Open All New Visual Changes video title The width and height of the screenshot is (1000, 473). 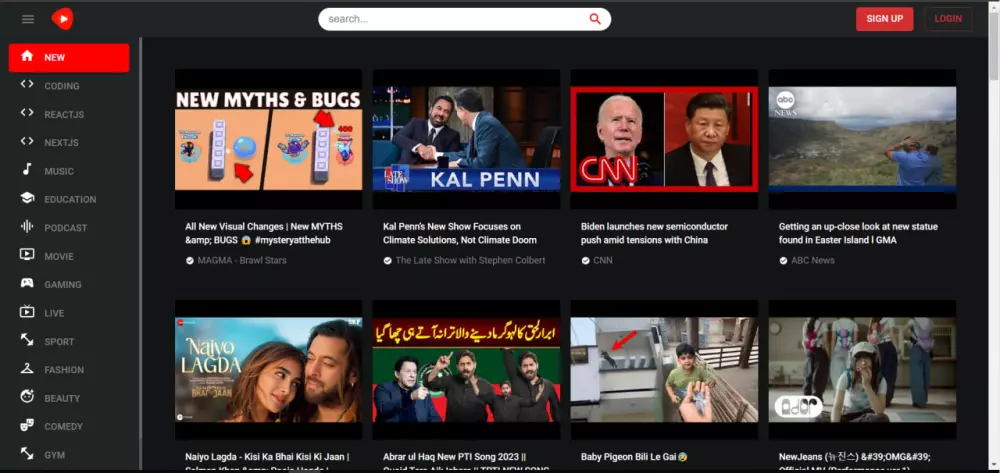263,233
